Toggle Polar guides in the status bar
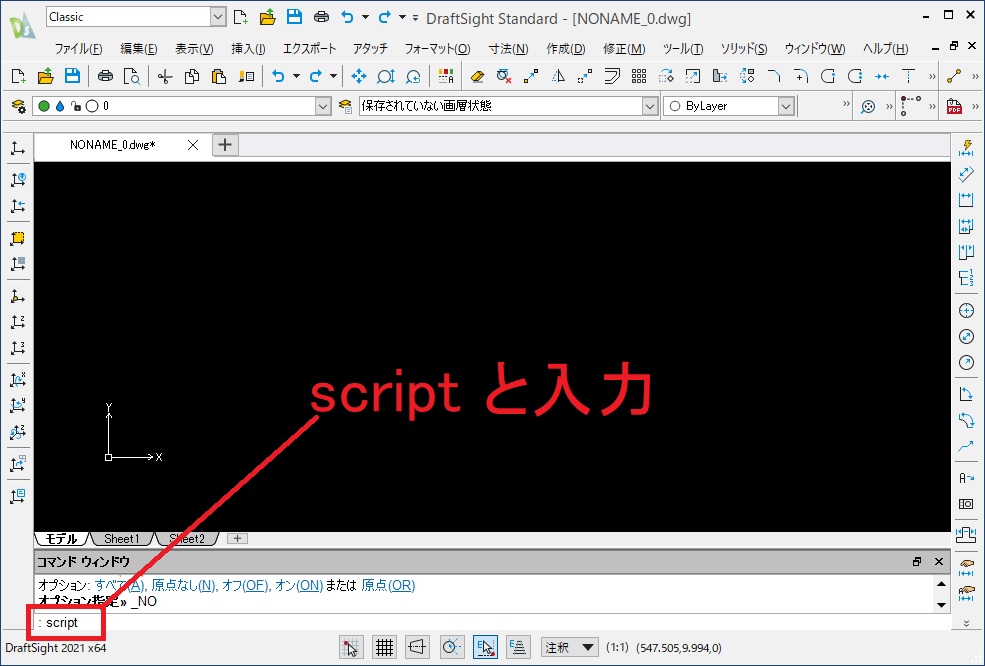Screen dimensions: 985x666 point(452,647)
